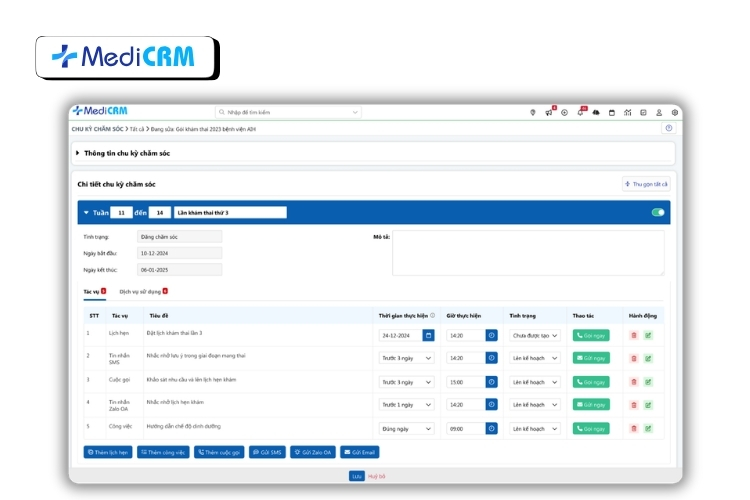Viewport: 750px width, 500px height.
Task: Edit the 'Nhắc nhở lưu ý' SMS task
Action: coord(648,358)
